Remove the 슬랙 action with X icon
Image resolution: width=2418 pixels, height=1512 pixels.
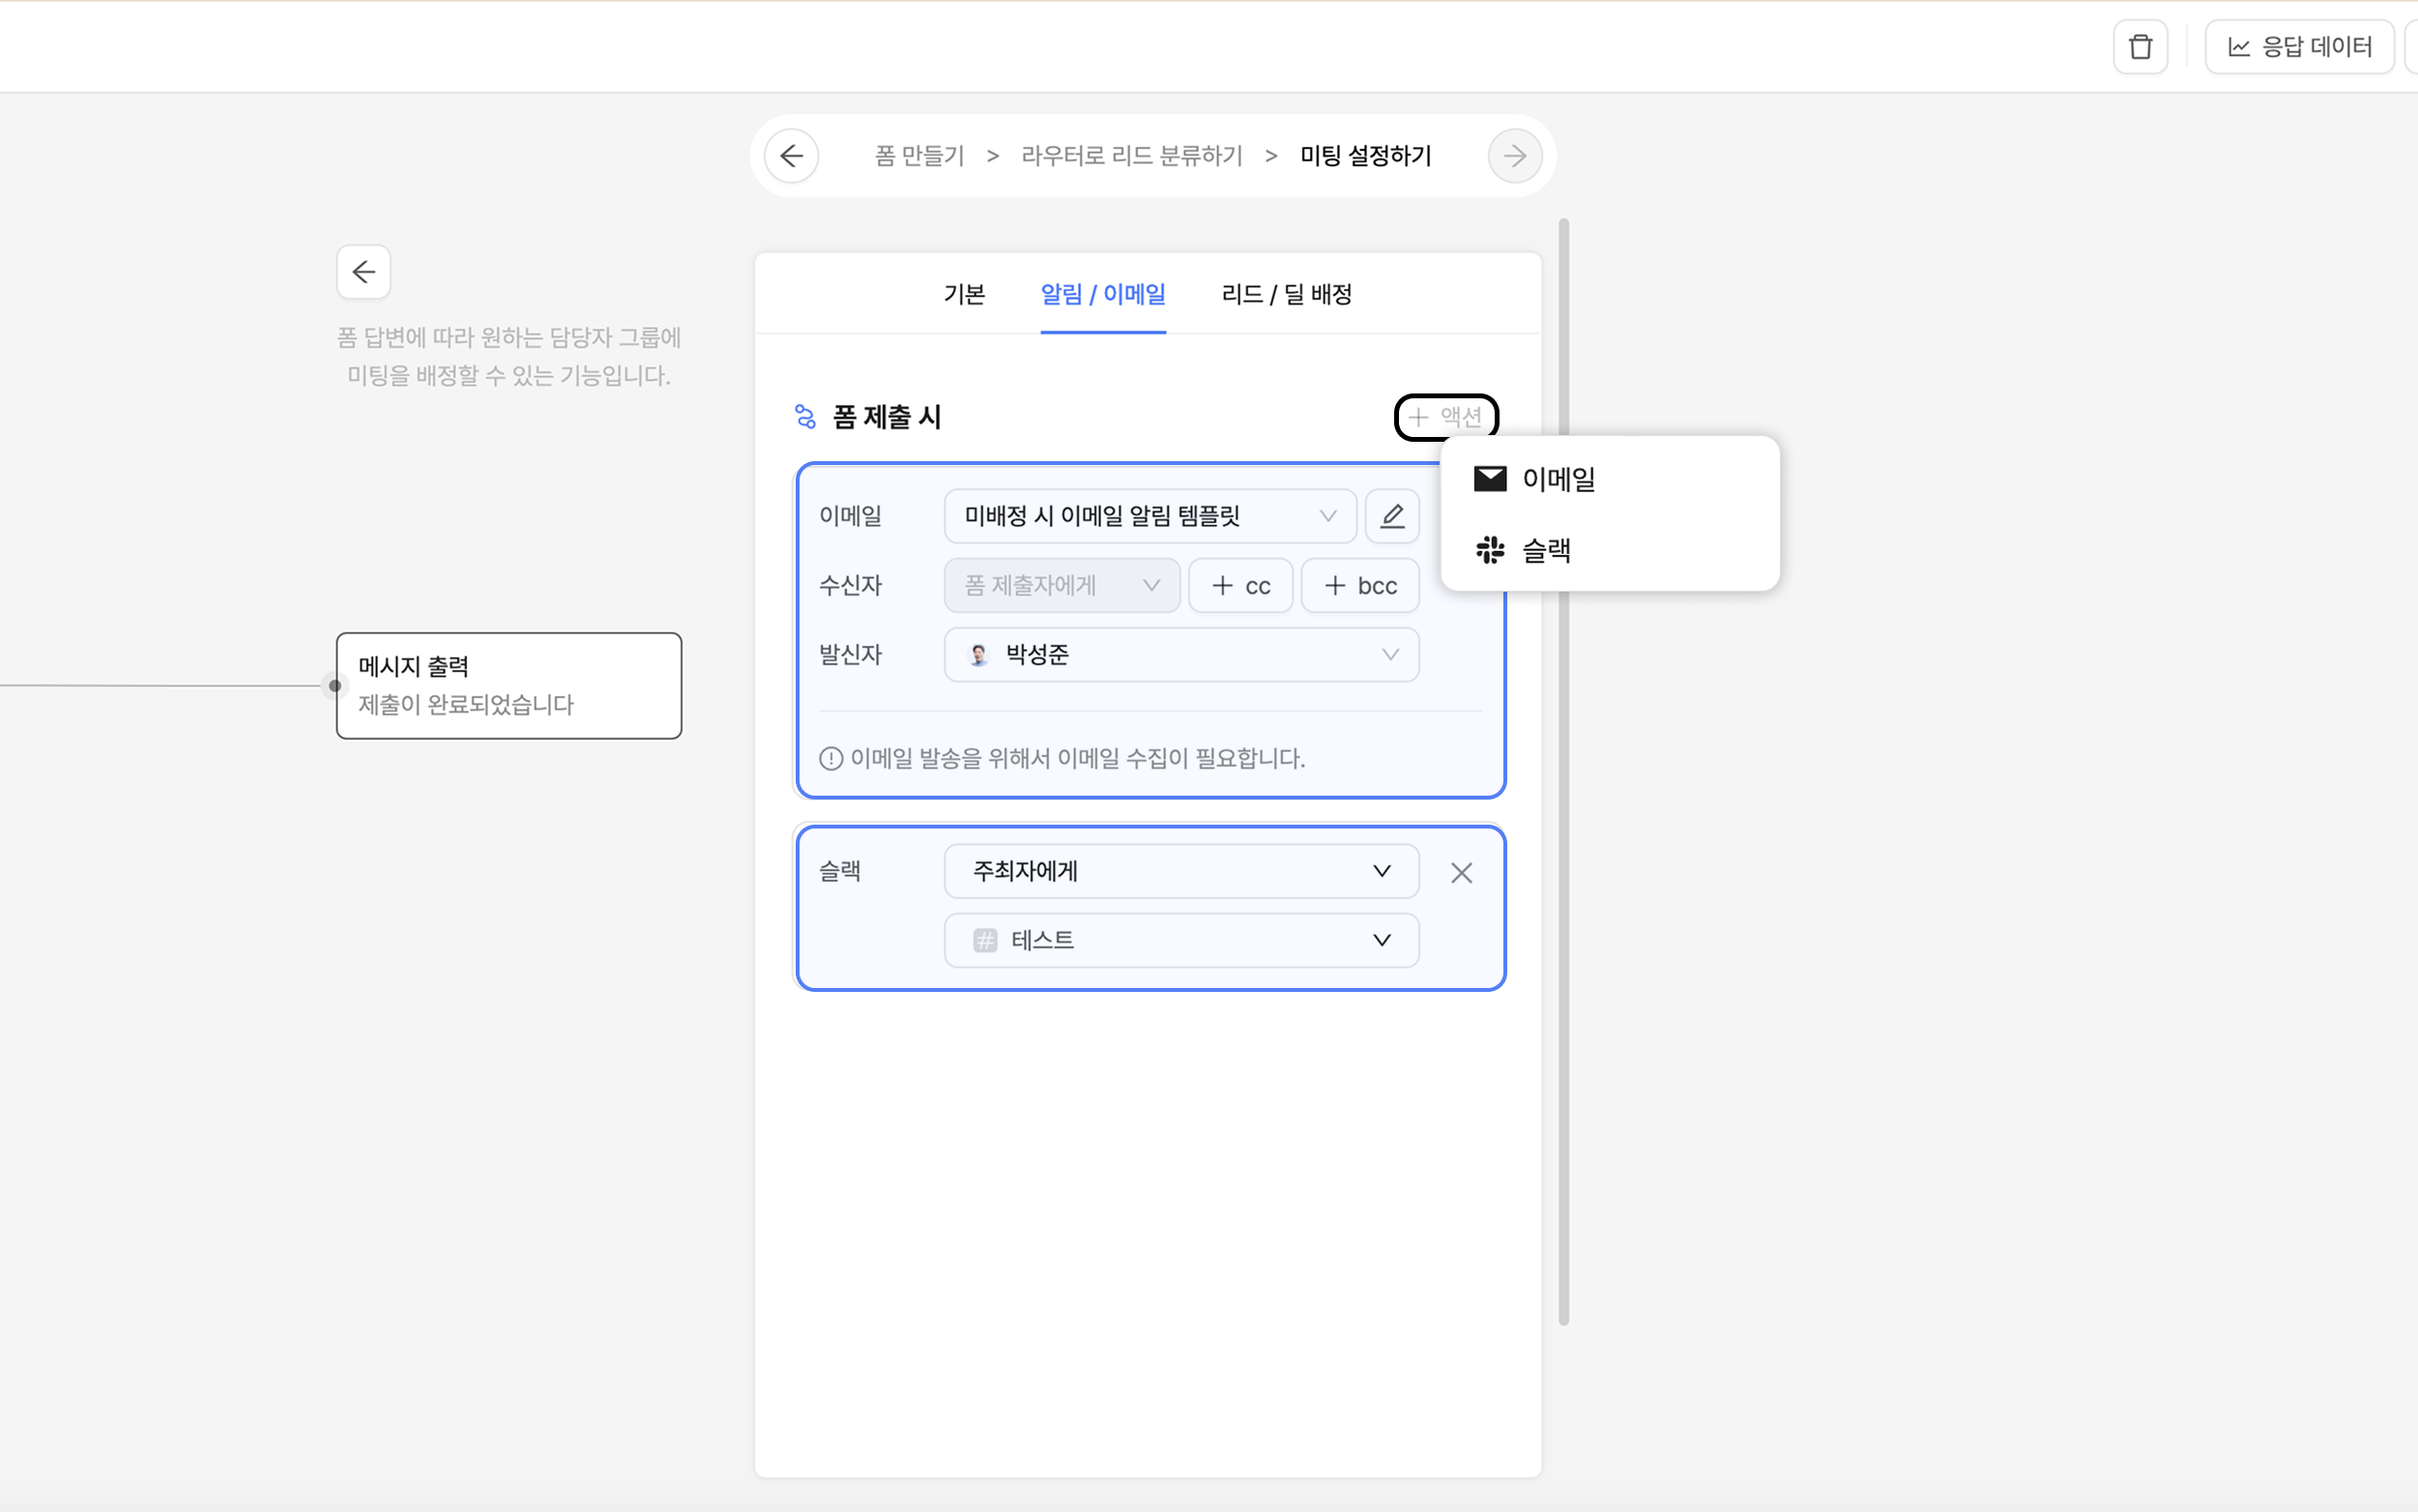click(x=1461, y=873)
